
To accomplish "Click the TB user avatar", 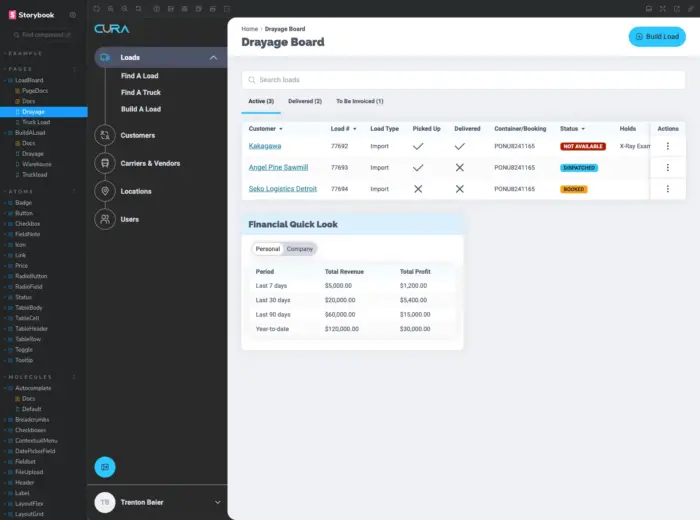I will pyautogui.click(x=105, y=502).
